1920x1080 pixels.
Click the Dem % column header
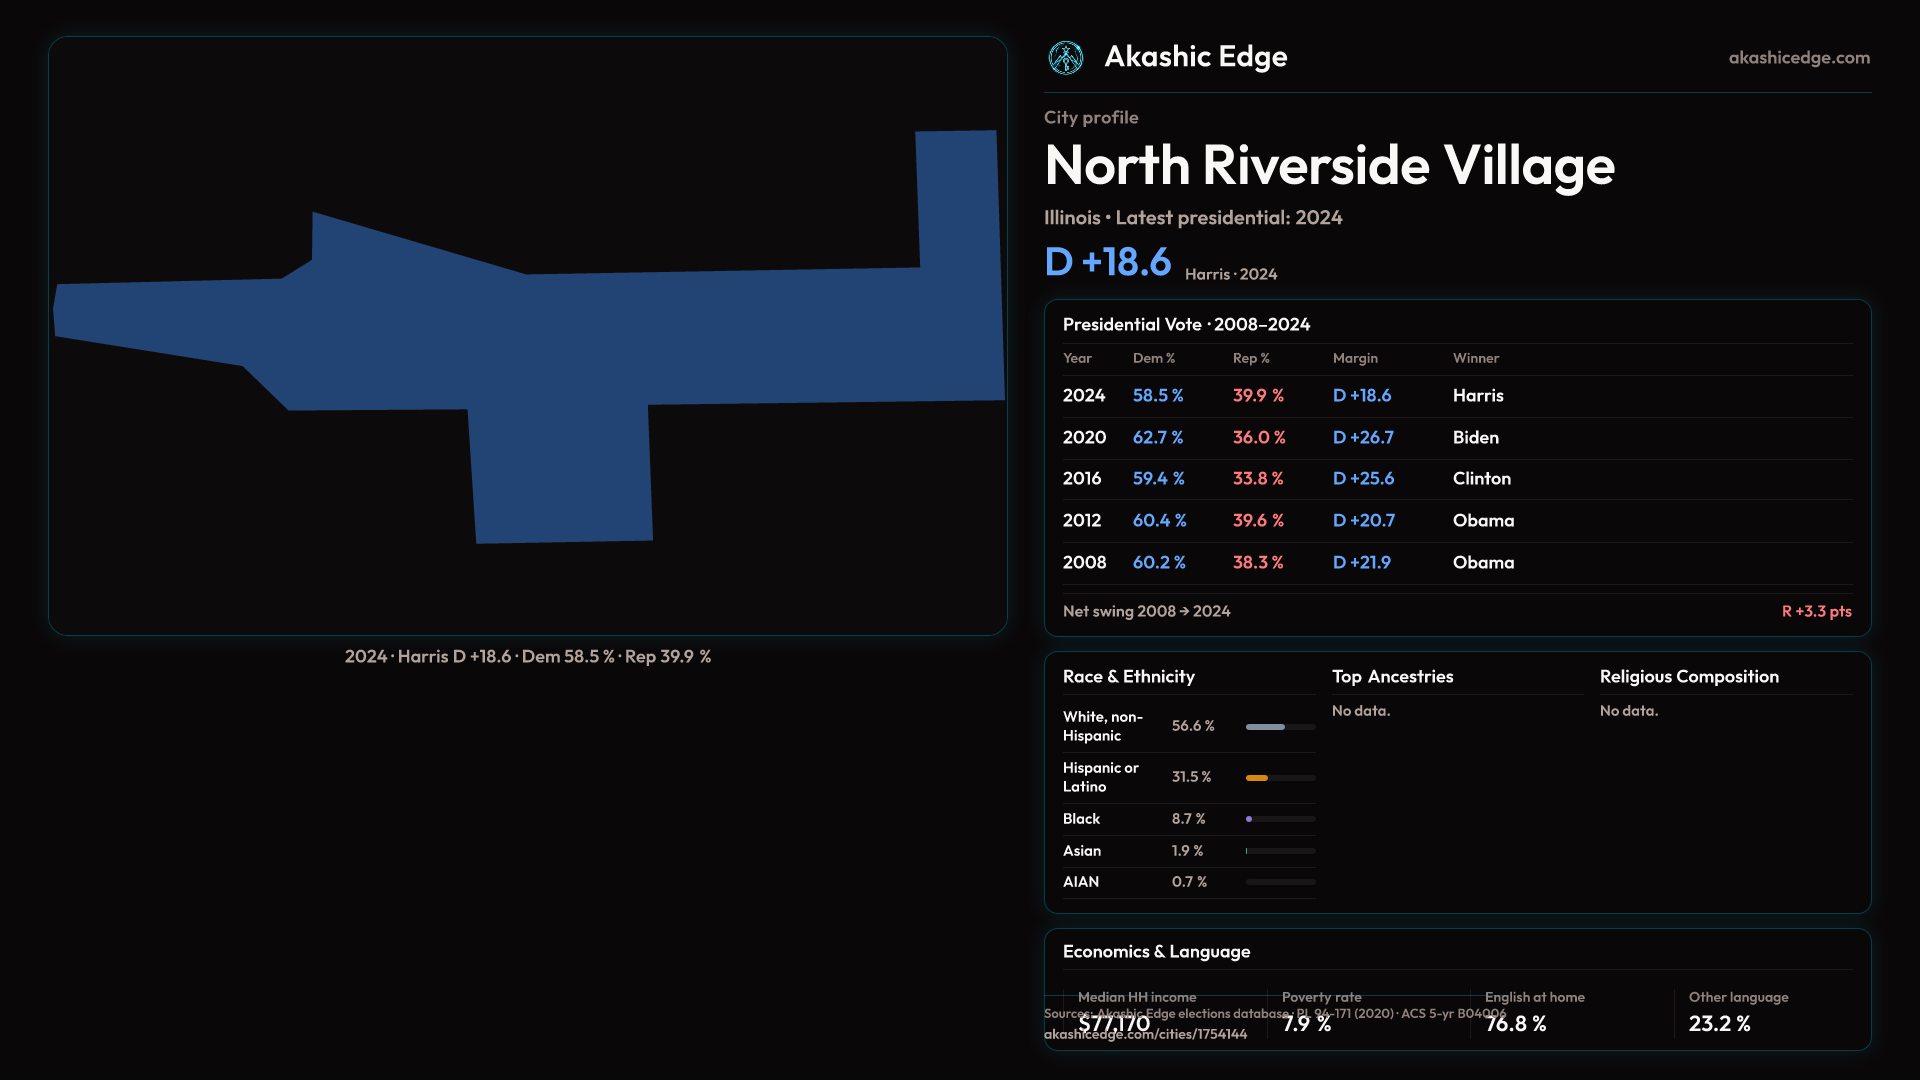coord(1153,358)
